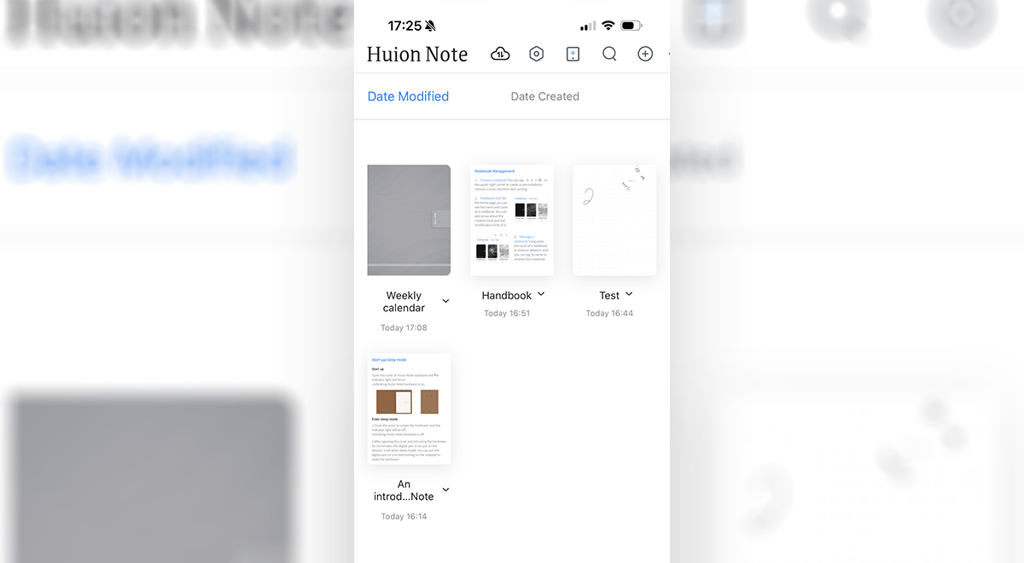Viewport: 1024px width, 563px height.
Task: Select the Weekly calendar title text
Action: (x=404, y=302)
